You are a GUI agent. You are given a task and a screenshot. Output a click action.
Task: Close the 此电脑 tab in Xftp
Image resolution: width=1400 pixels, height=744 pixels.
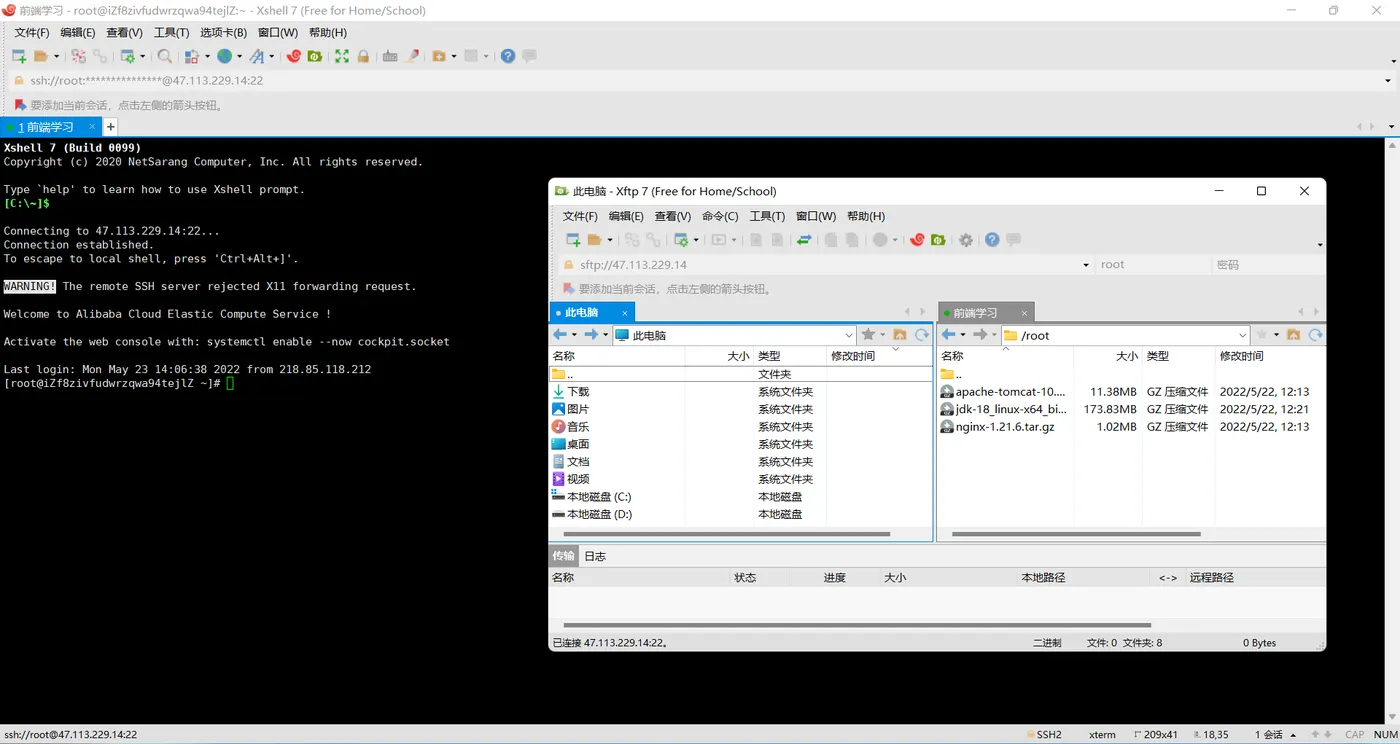click(625, 313)
